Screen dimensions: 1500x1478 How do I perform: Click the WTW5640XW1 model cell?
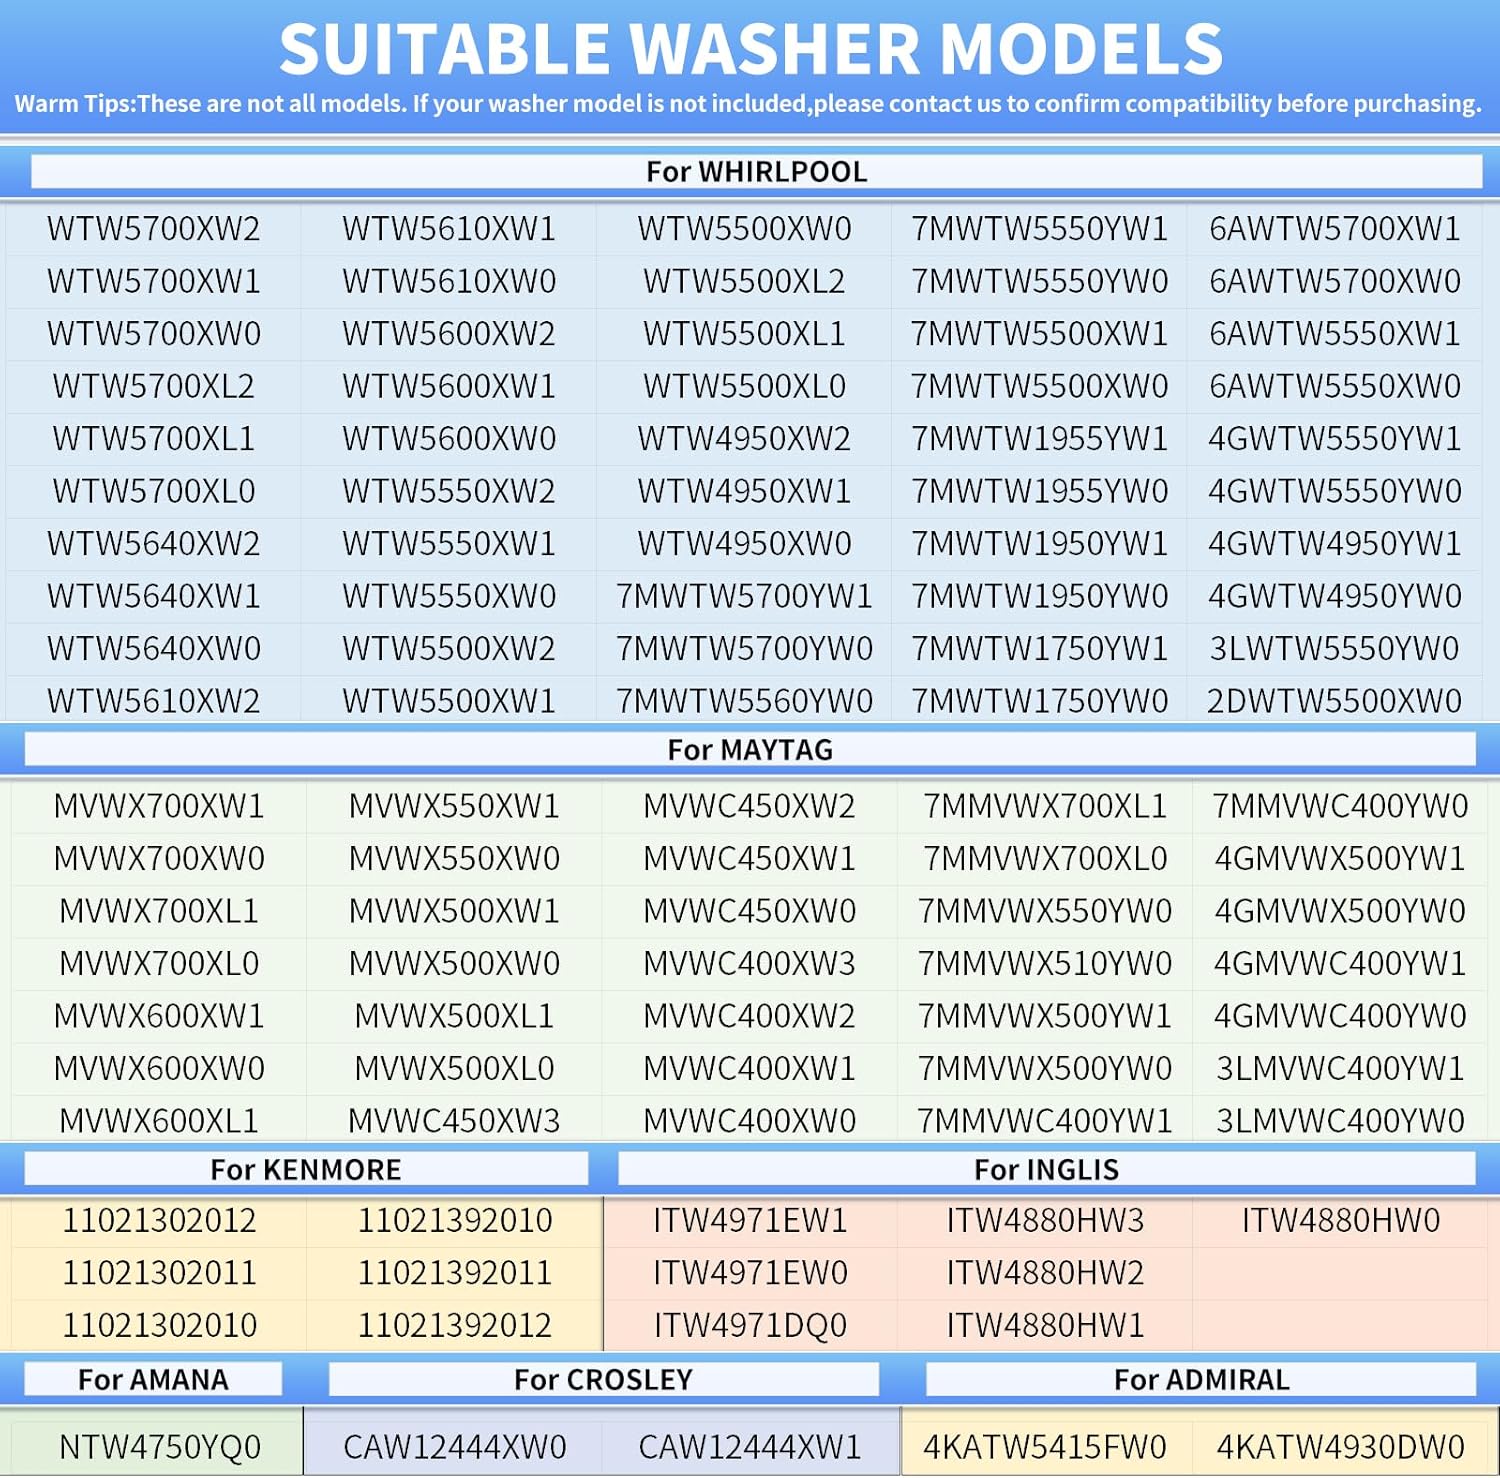click(x=154, y=596)
